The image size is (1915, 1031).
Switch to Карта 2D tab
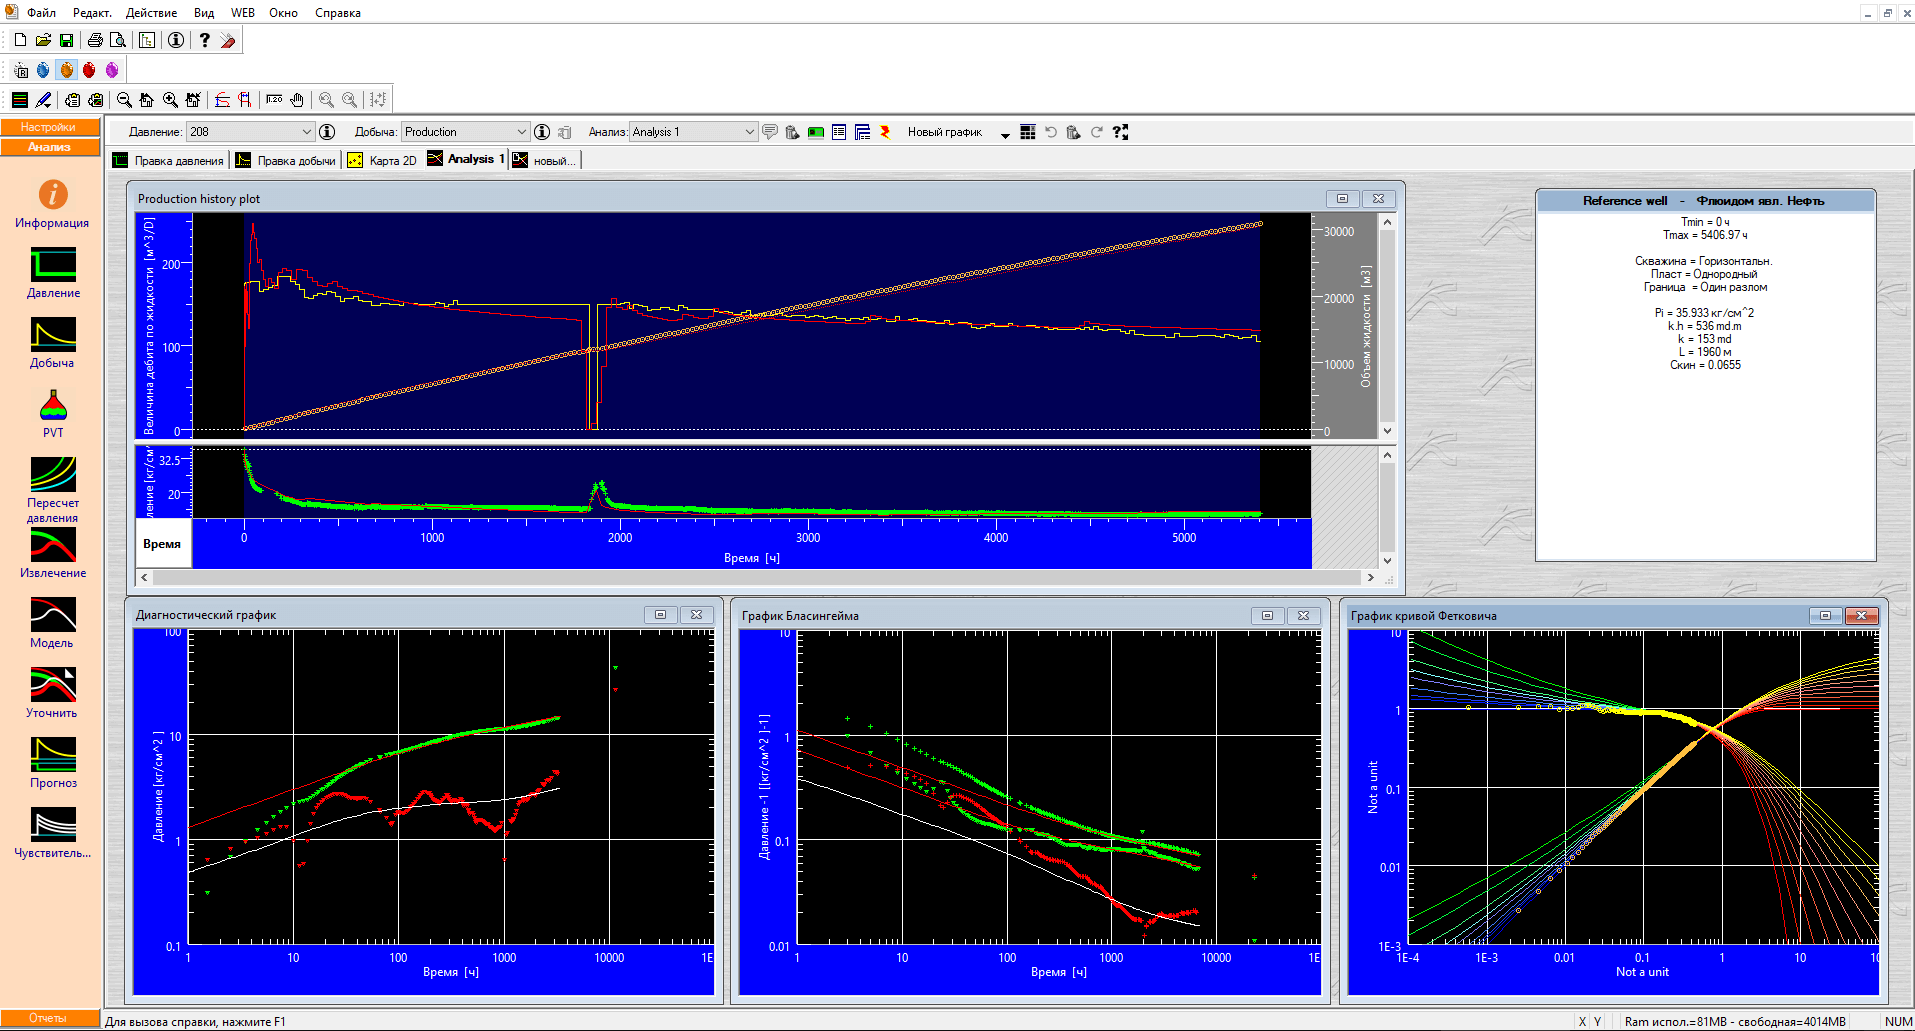382,160
